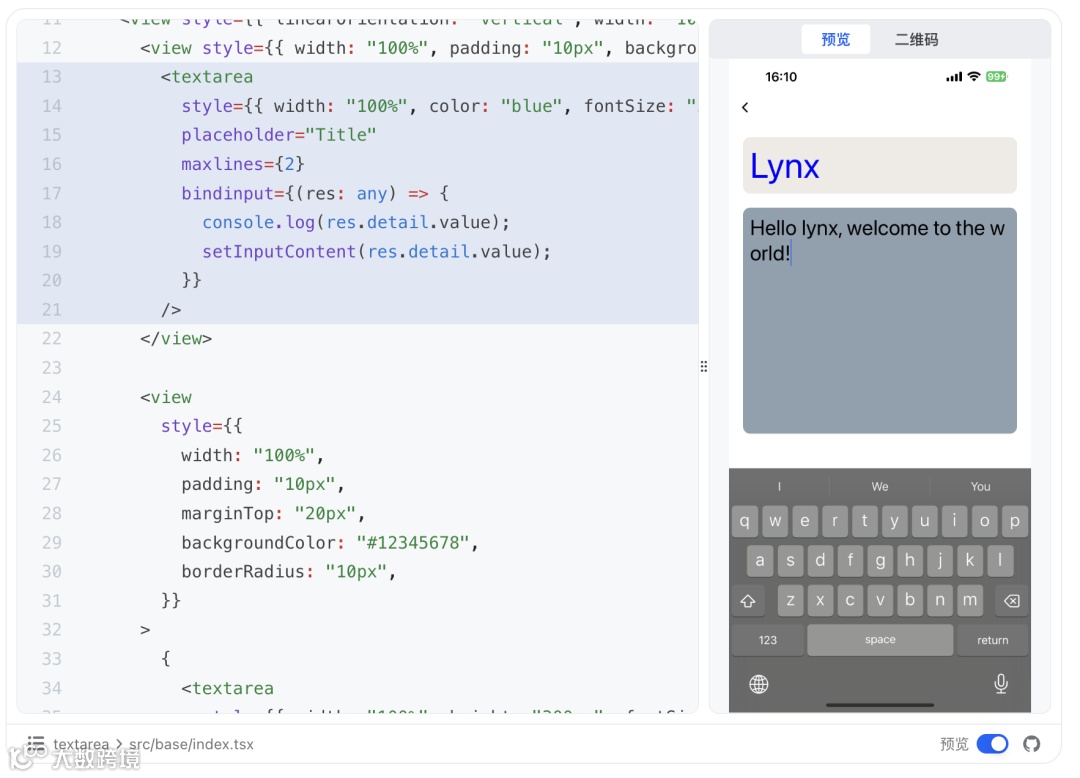Tap the backspace delete key

1012,600
